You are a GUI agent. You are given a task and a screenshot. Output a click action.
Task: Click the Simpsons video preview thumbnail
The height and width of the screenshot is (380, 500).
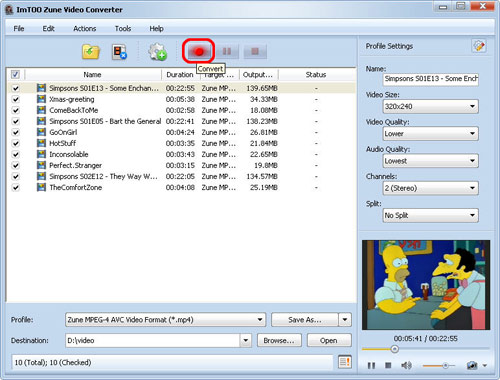pyautogui.click(x=426, y=285)
